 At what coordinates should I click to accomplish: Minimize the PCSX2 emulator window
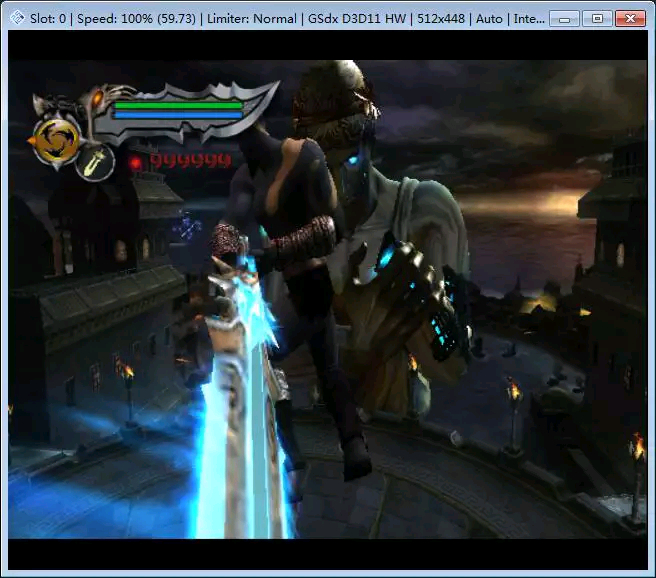tap(564, 18)
